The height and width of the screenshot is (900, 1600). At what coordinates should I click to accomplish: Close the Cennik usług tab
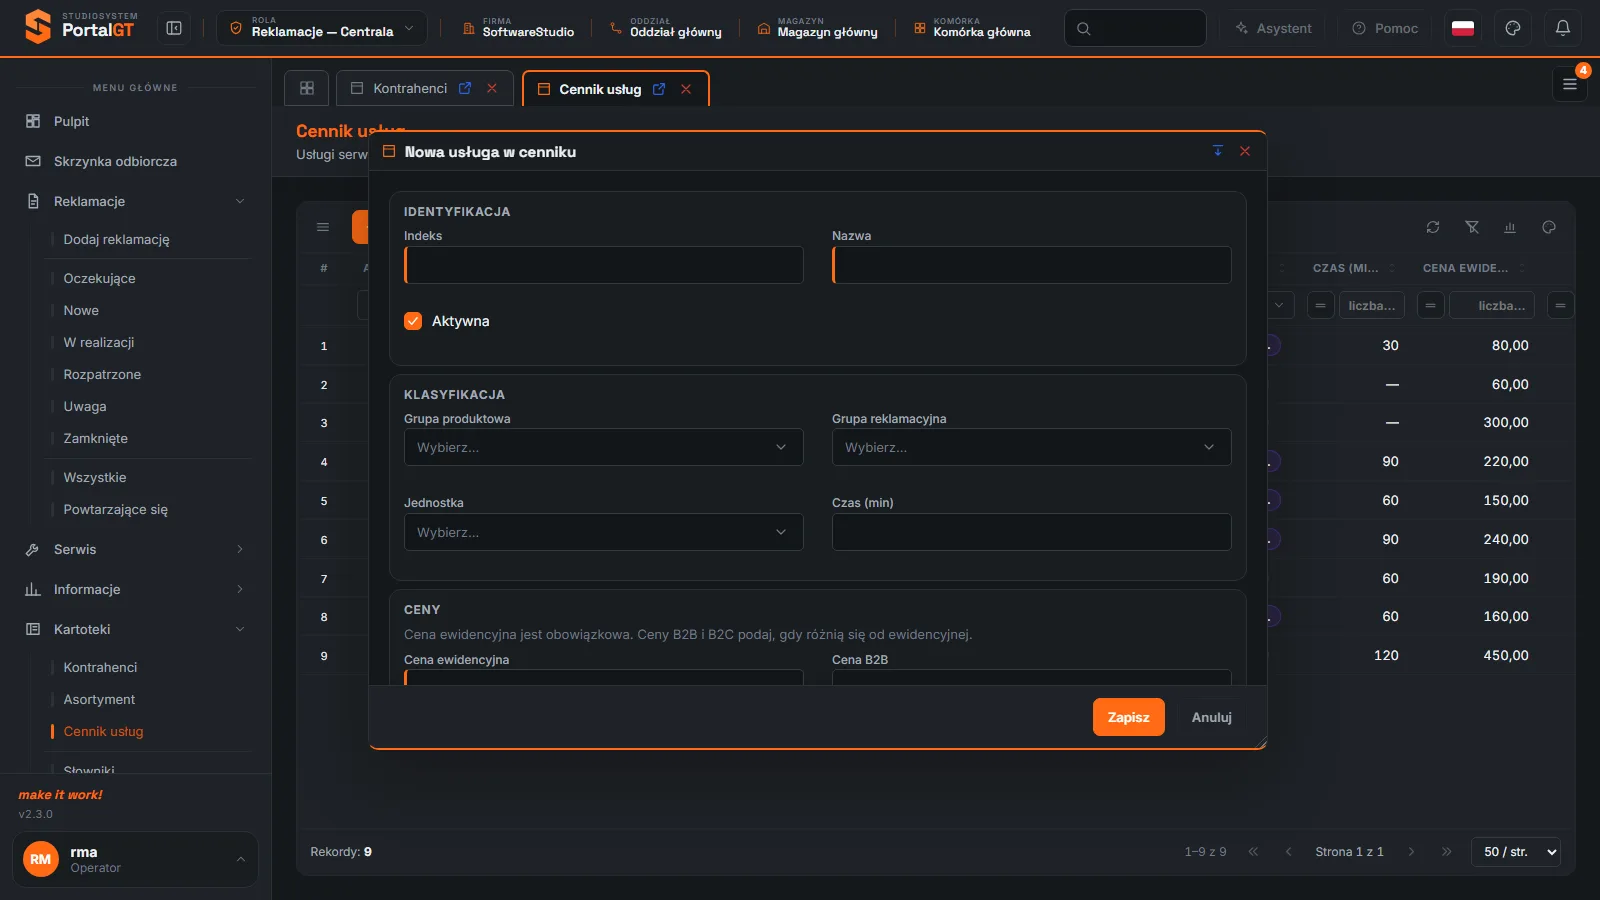(x=686, y=89)
